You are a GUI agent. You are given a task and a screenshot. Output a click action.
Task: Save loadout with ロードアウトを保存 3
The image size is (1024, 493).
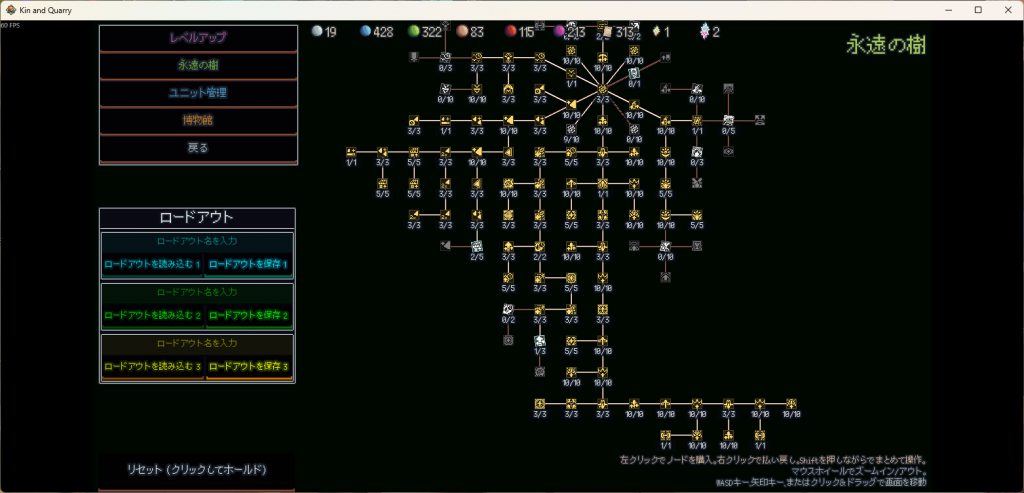tap(246, 367)
